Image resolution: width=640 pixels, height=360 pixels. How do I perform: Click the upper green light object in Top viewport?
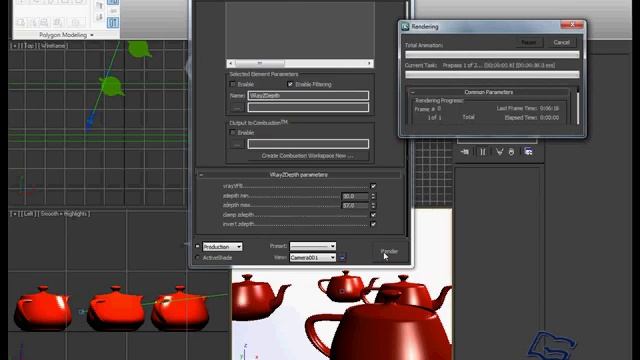(x=139, y=48)
